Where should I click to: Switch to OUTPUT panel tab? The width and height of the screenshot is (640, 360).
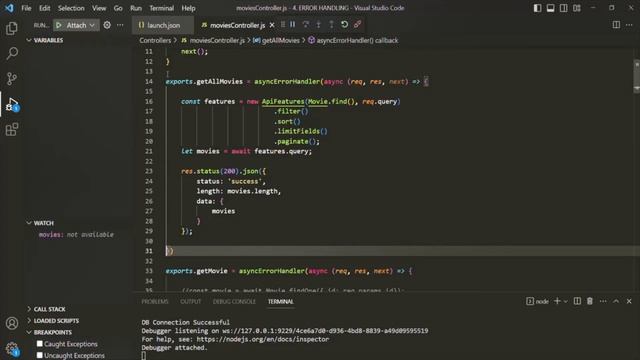(191, 302)
